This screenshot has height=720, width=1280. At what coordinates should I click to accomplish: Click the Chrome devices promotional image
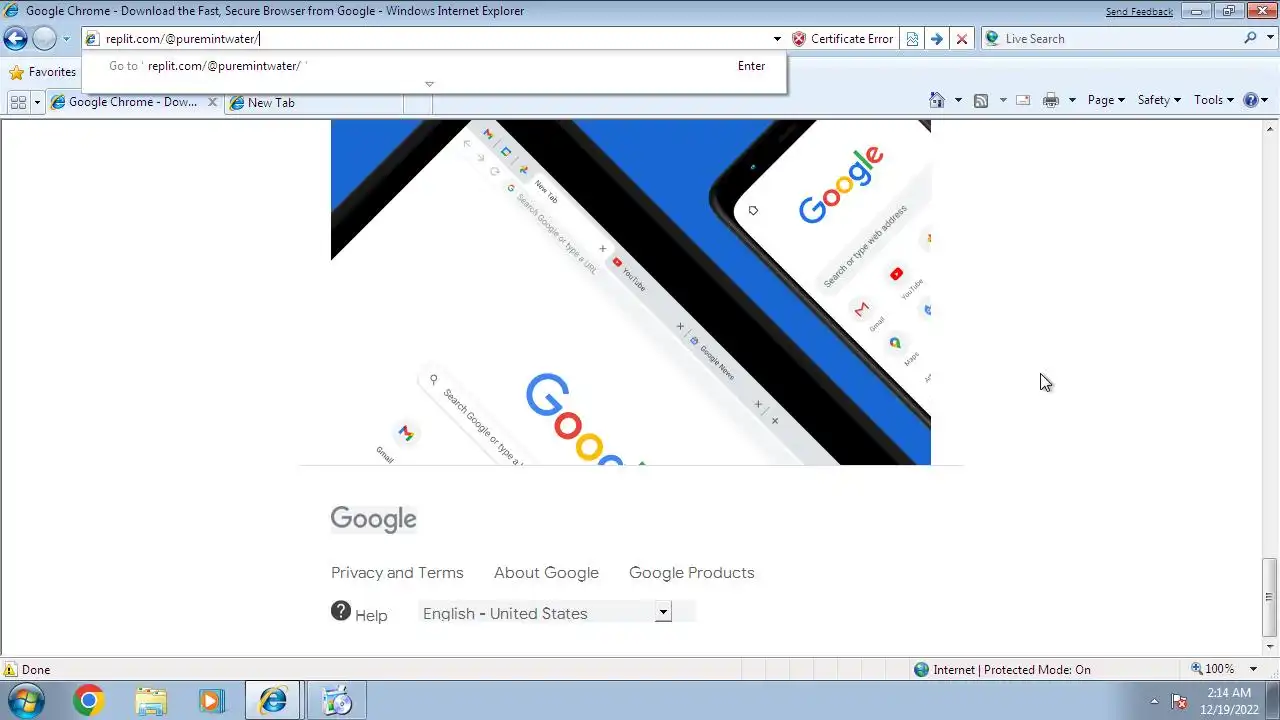pos(631,292)
